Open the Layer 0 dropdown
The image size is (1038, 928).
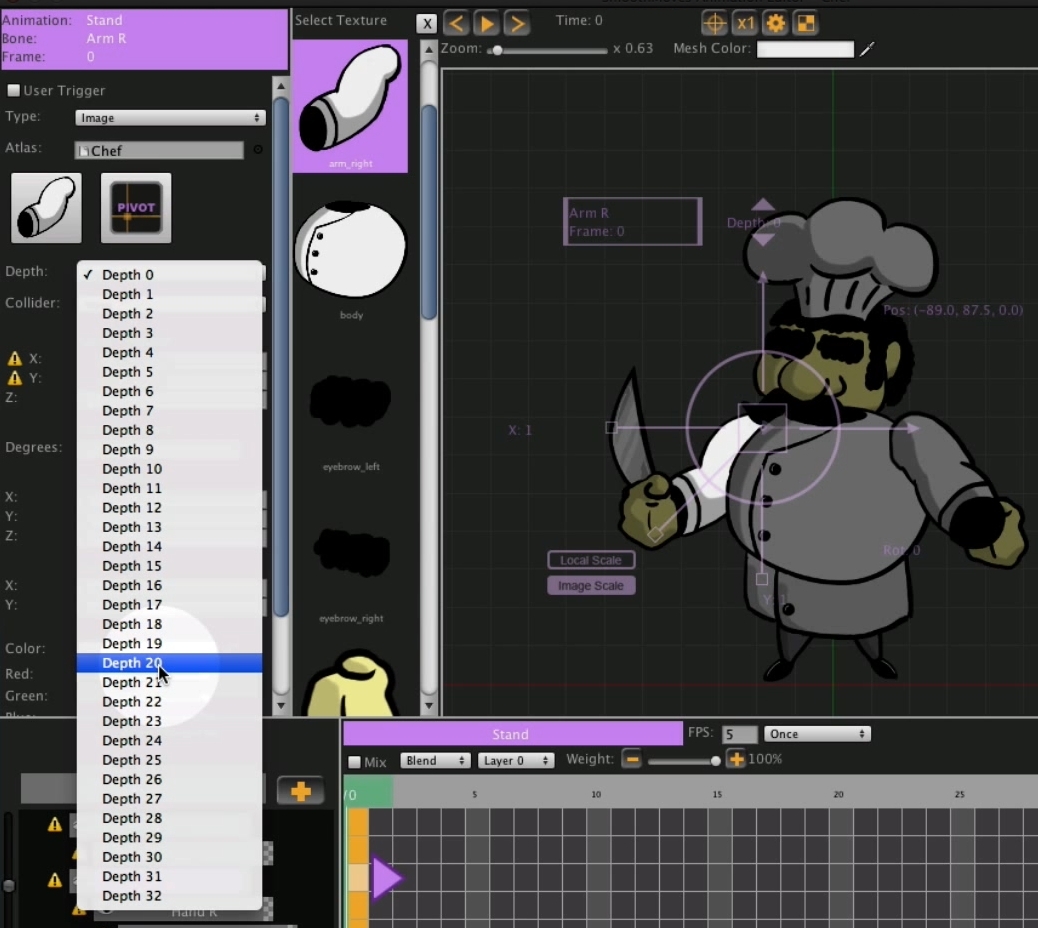(x=516, y=761)
